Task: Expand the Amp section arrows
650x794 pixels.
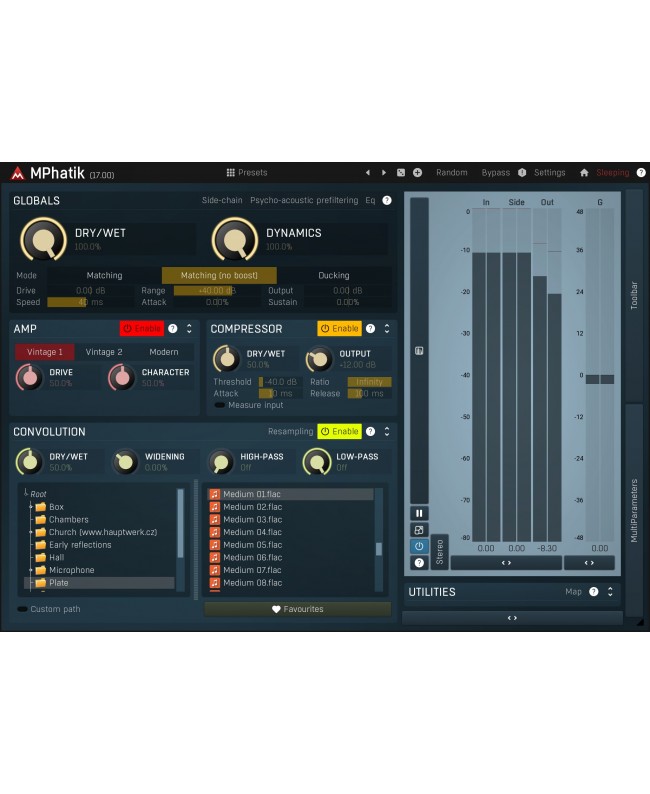Action: [x=189, y=329]
